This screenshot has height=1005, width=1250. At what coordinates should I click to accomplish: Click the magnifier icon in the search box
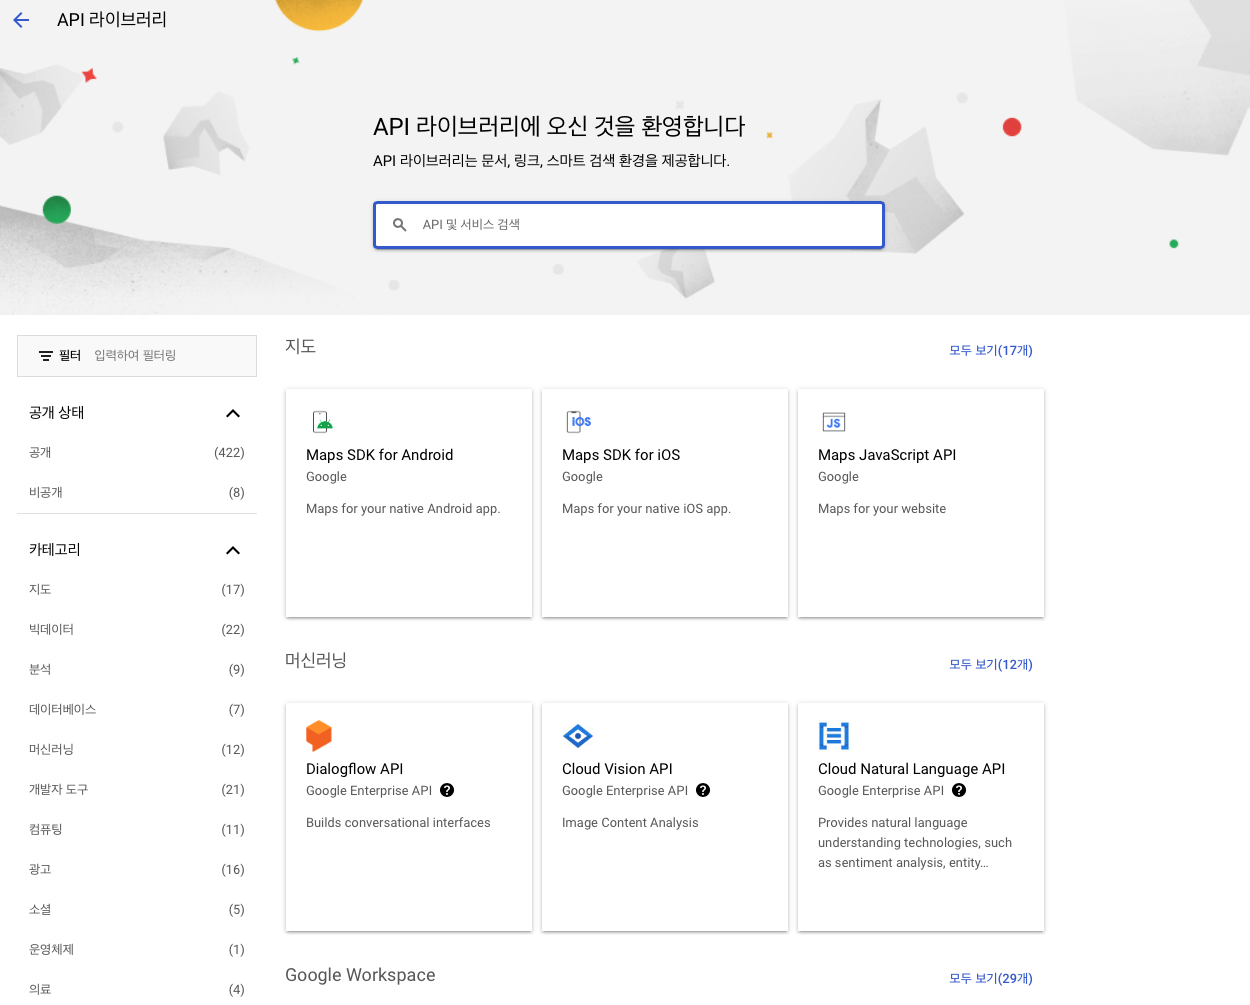400,225
